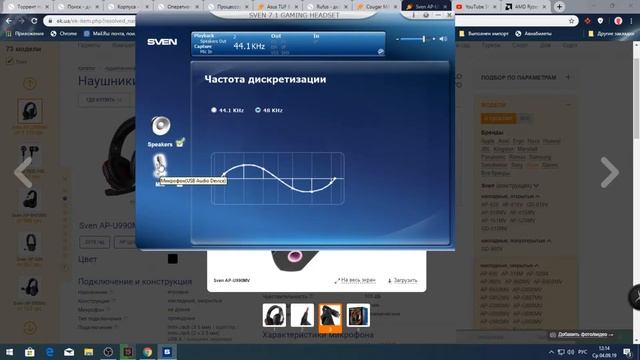This screenshot has height=360, width=640.
Task: Open the Windows Start menu
Action: pyautogui.click(x=9, y=351)
